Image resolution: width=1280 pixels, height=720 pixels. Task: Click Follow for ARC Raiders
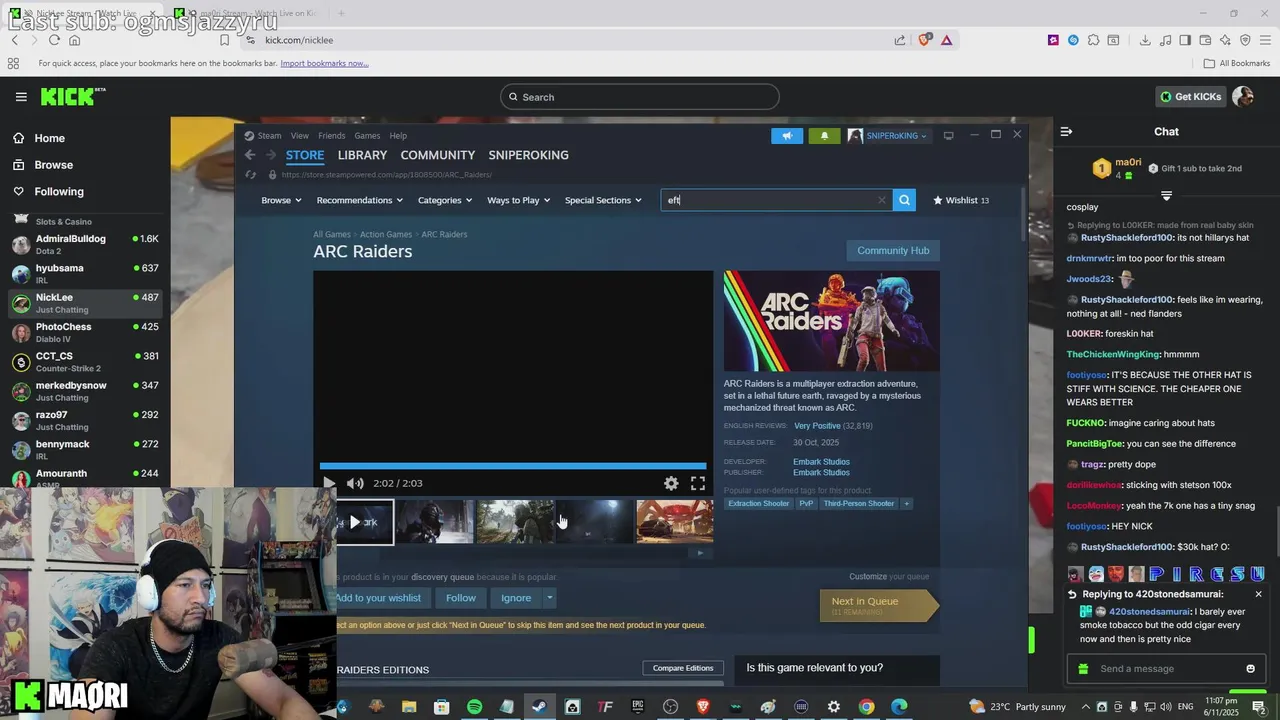(x=461, y=598)
